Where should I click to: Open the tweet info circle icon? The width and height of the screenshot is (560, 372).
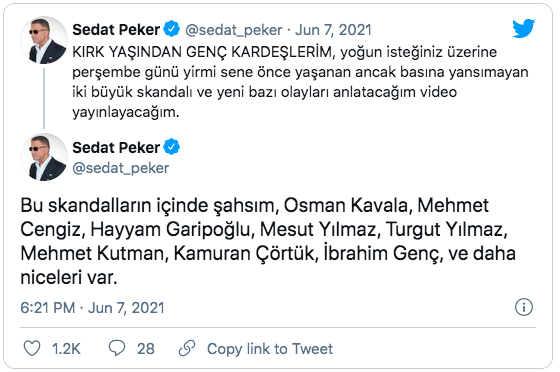coord(524,307)
